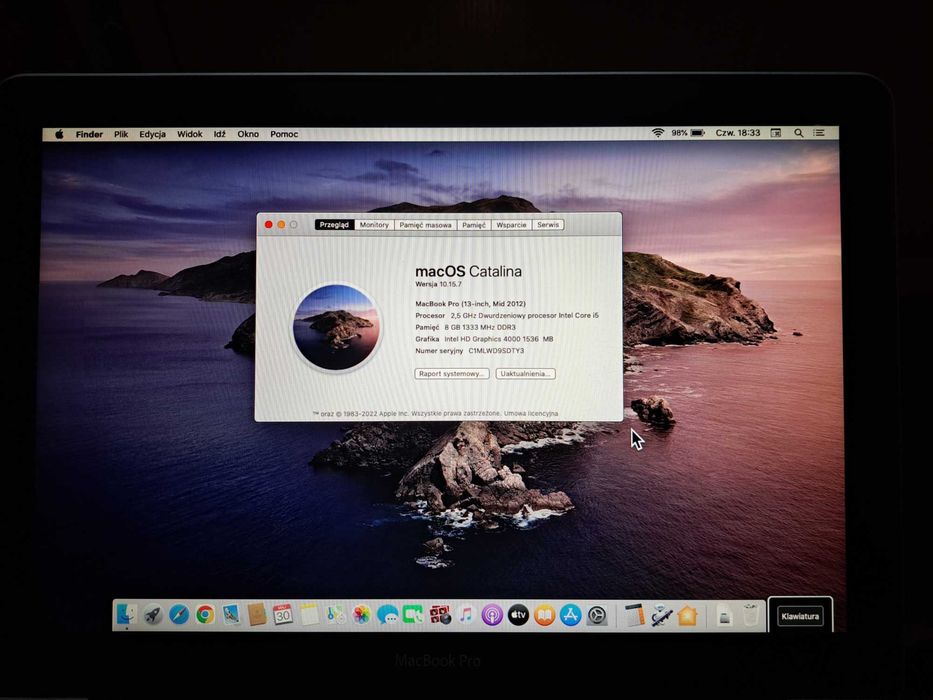
Task: Open Calendar icon showing 30
Action: pos(283,615)
